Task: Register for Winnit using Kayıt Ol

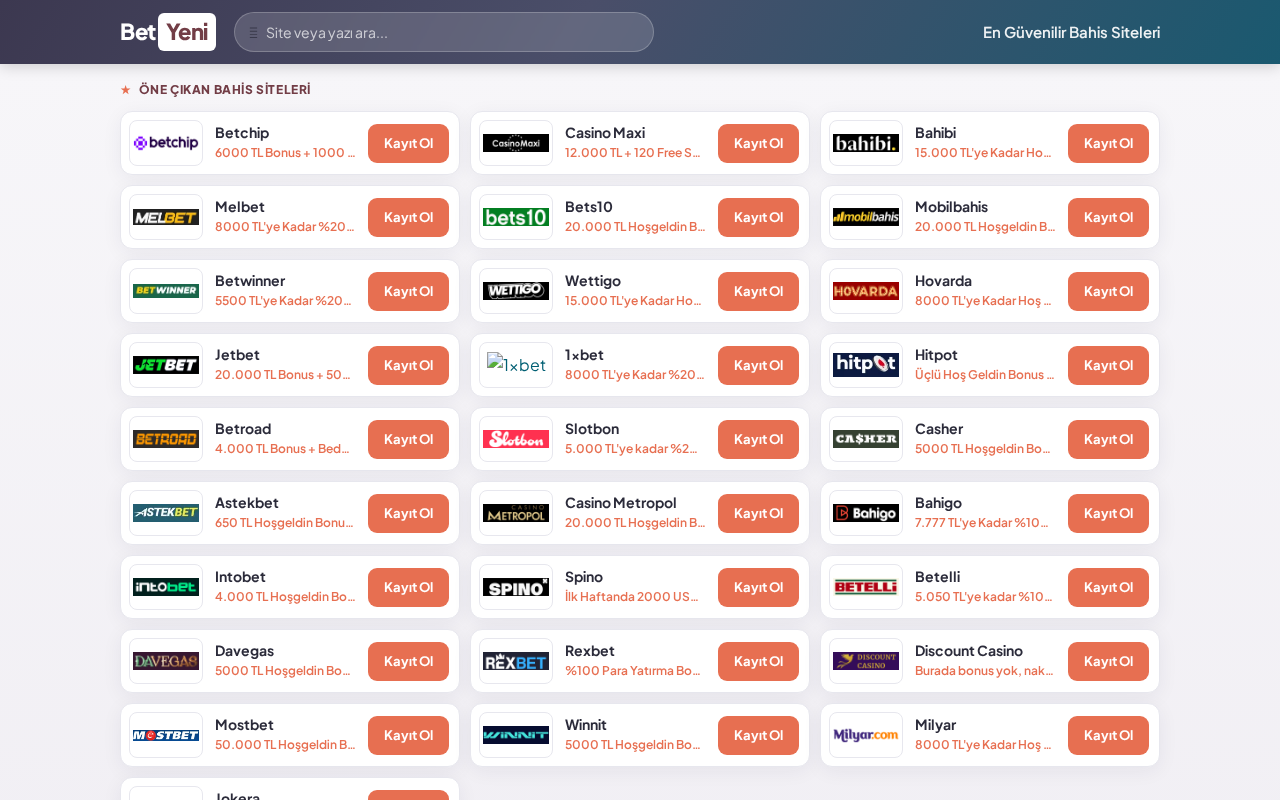Action: 758,735
